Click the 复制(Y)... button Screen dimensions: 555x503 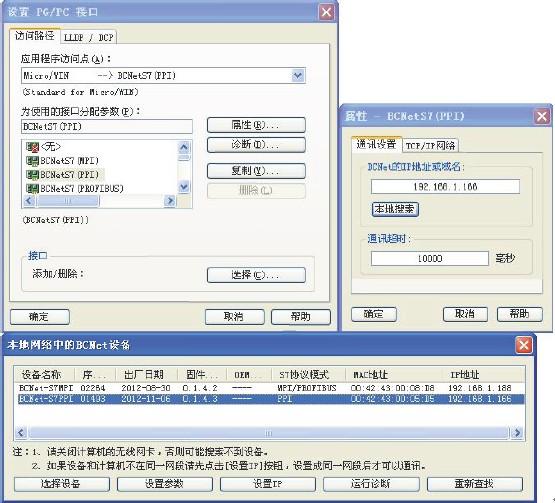tap(256, 171)
